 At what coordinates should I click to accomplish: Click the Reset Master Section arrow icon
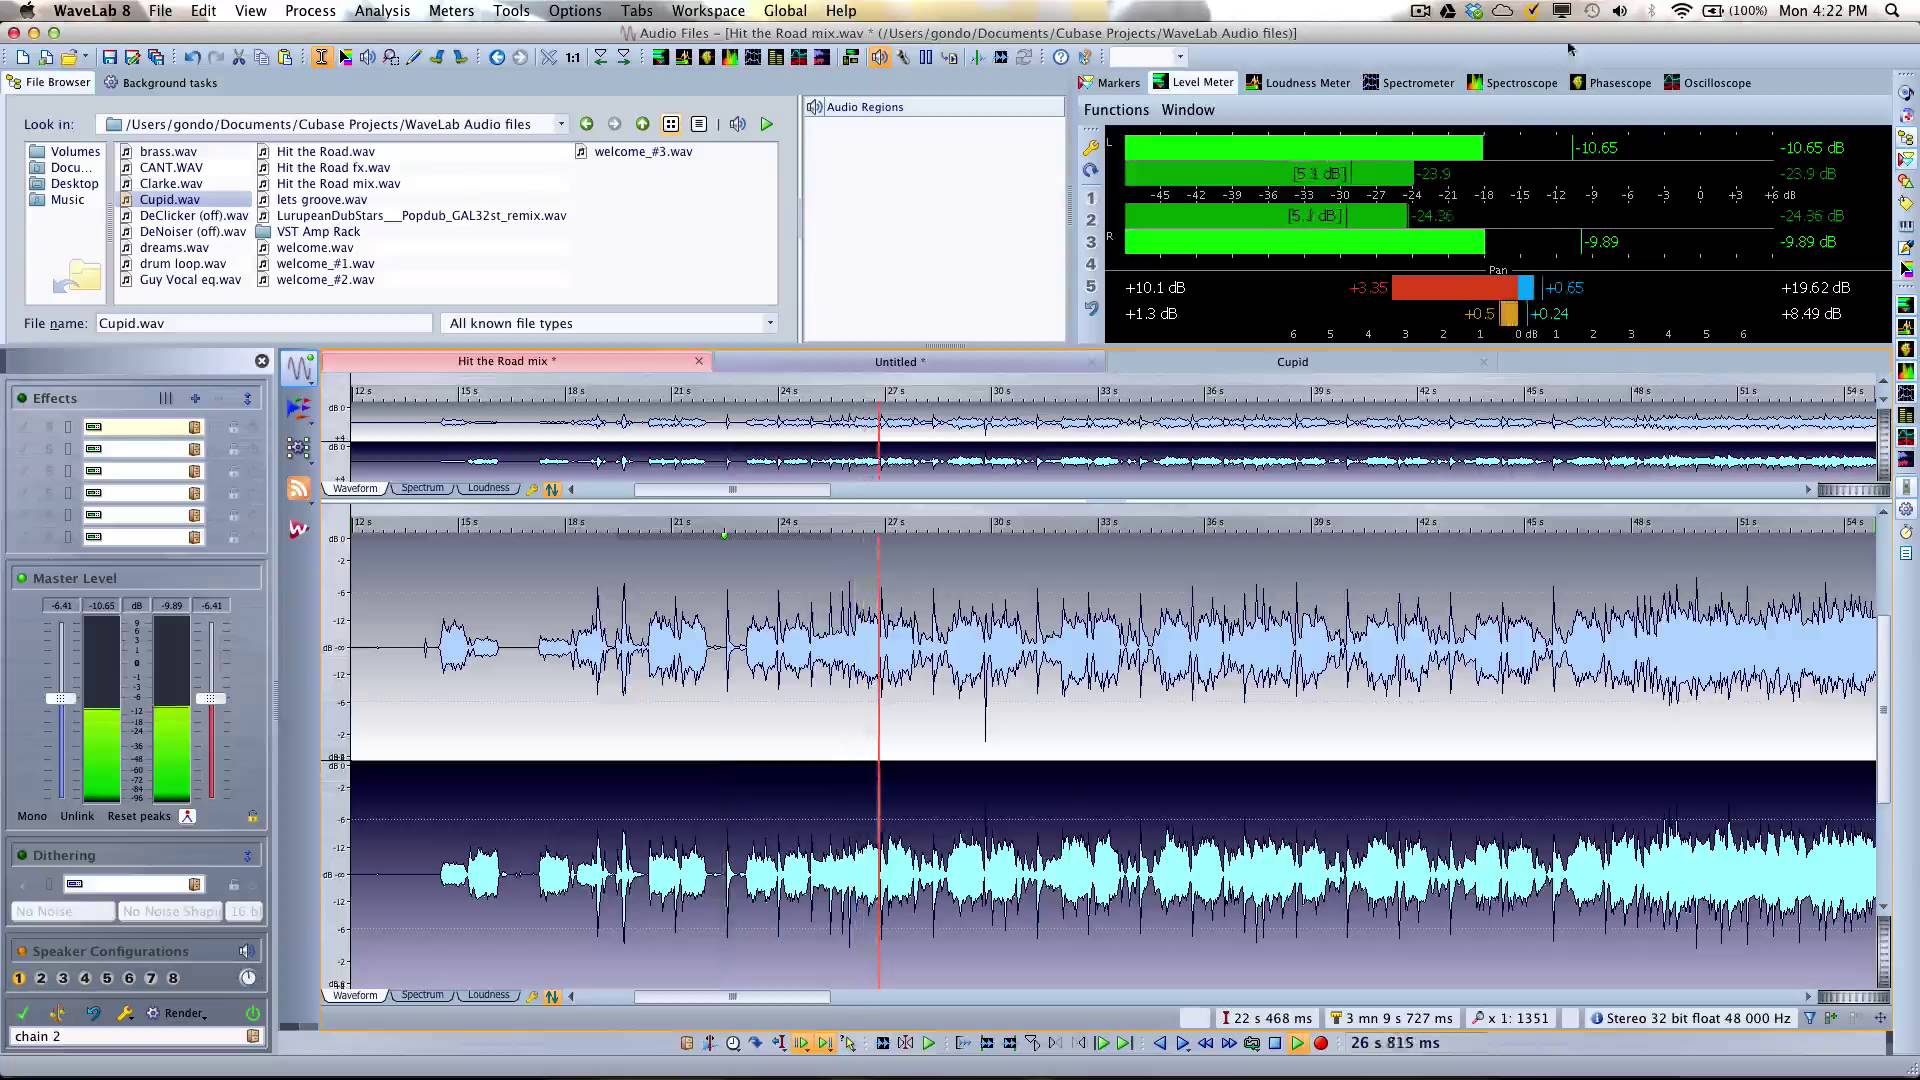(93, 1013)
